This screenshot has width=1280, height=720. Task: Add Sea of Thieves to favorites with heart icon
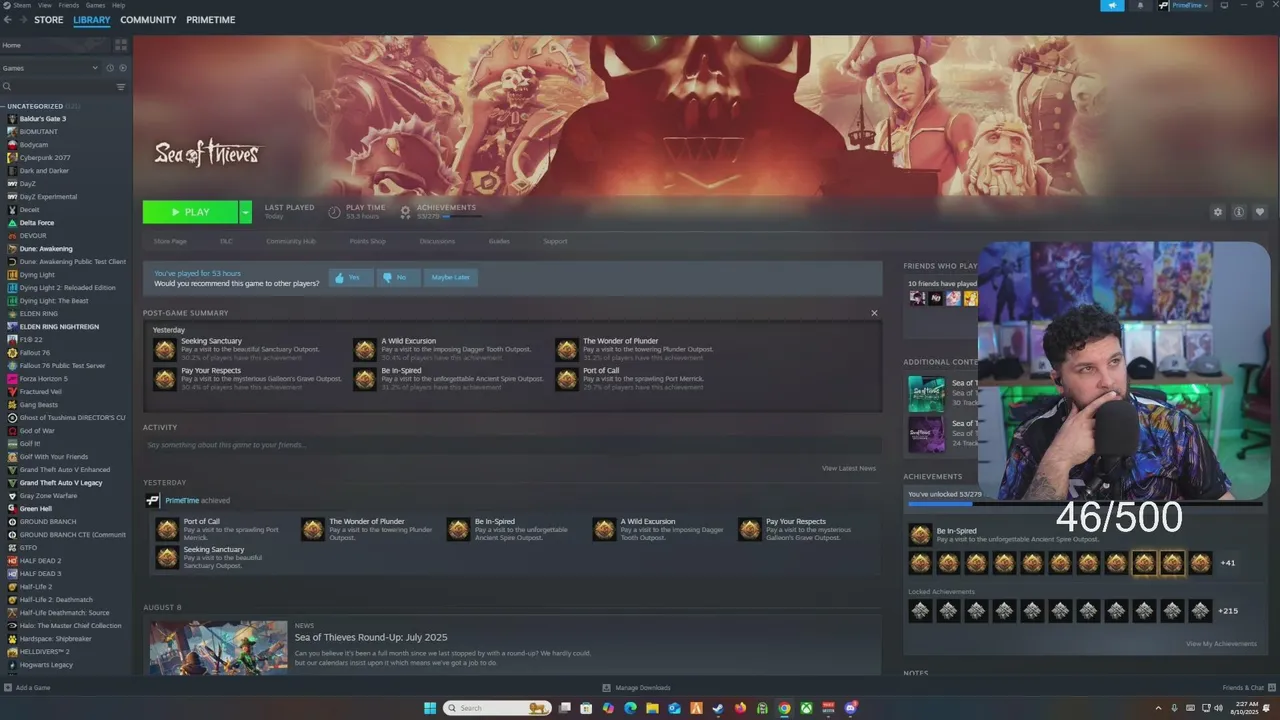click(x=1260, y=212)
